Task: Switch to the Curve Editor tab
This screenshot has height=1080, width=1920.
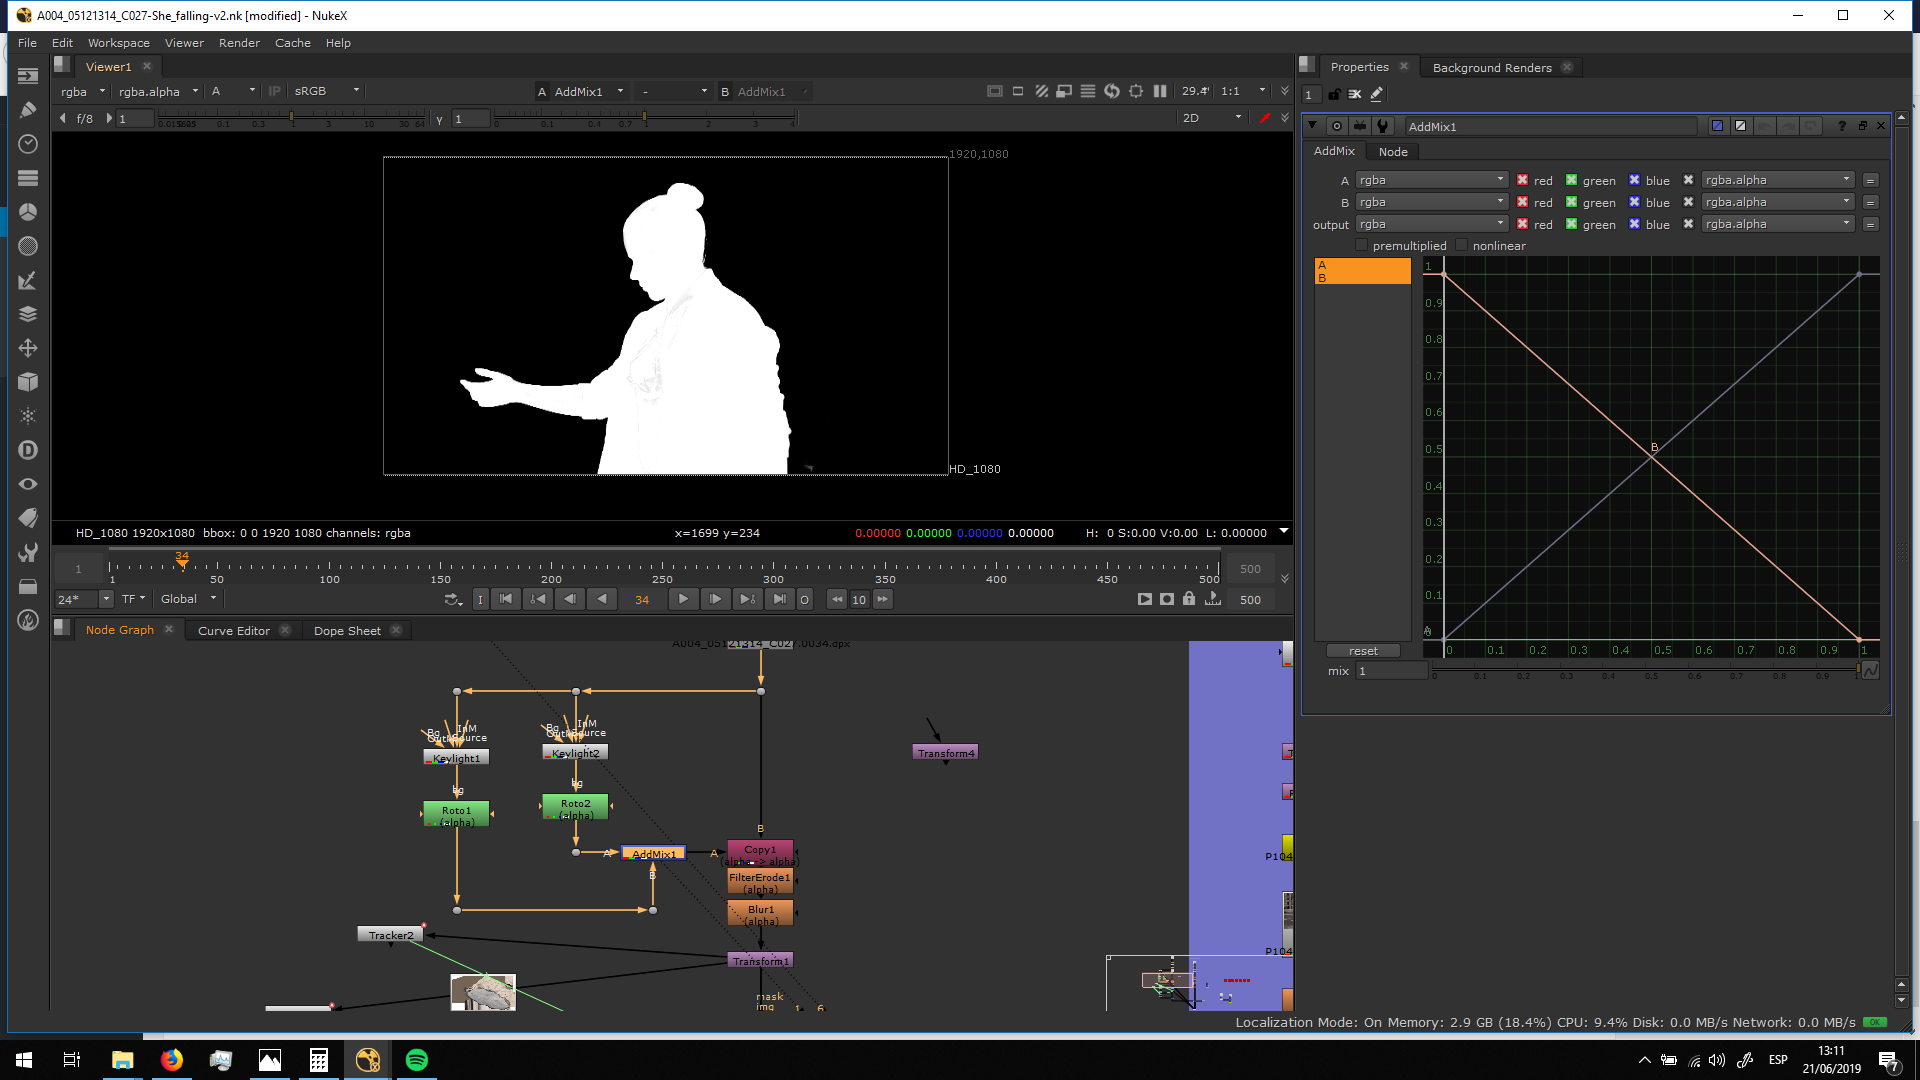Action: 234,630
